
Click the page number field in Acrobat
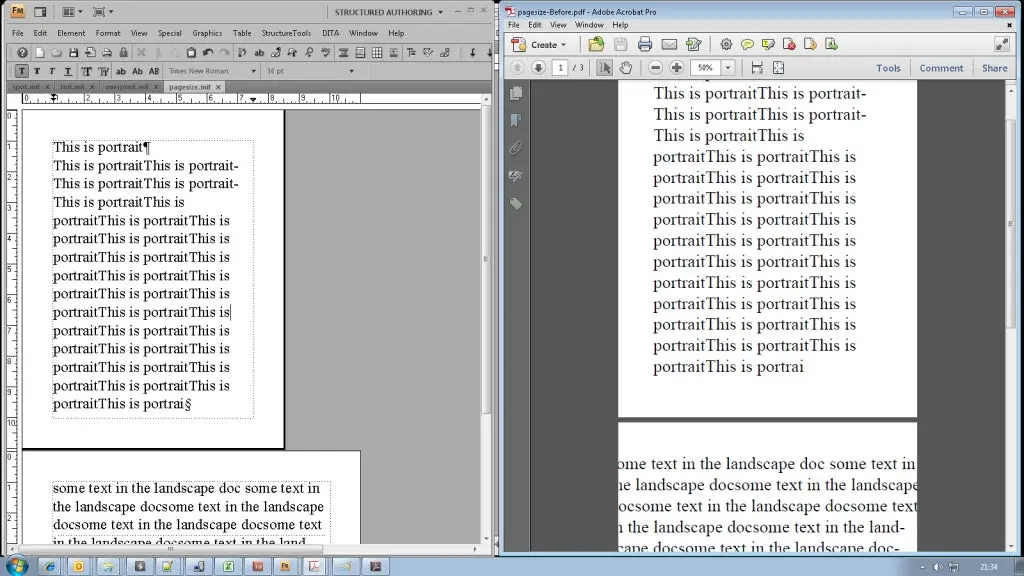(x=560, y=68)
